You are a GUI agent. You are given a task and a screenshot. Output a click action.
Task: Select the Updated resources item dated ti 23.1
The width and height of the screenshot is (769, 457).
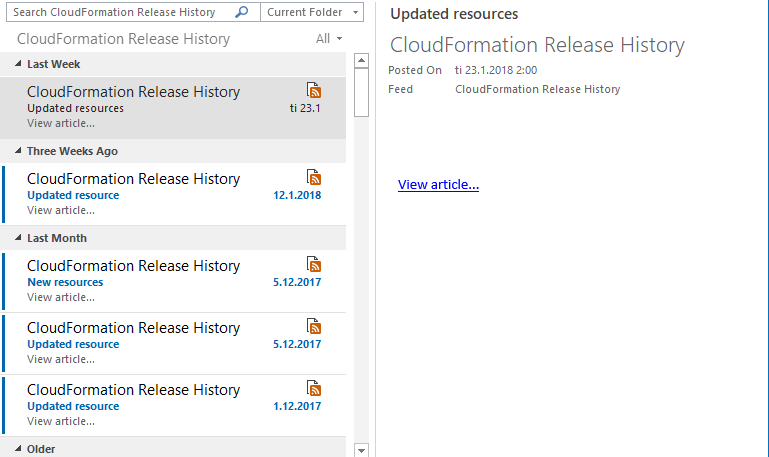173,107
